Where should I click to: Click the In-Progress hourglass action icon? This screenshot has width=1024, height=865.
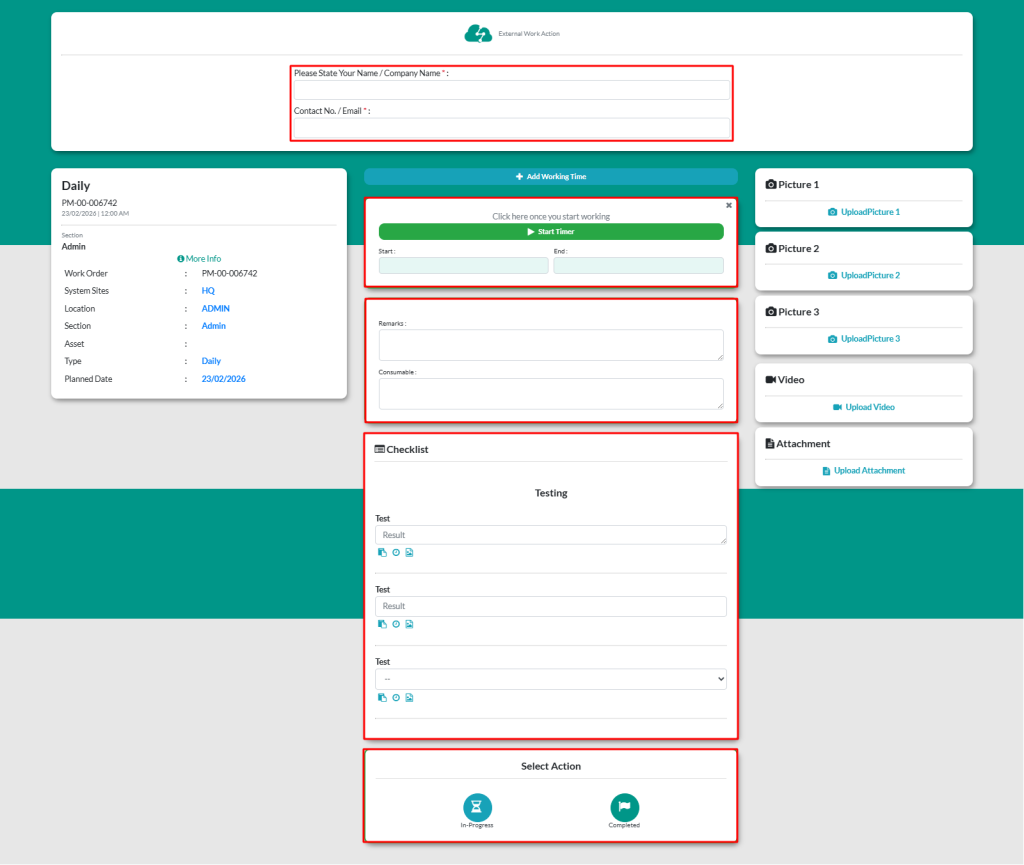pos(477,807)
